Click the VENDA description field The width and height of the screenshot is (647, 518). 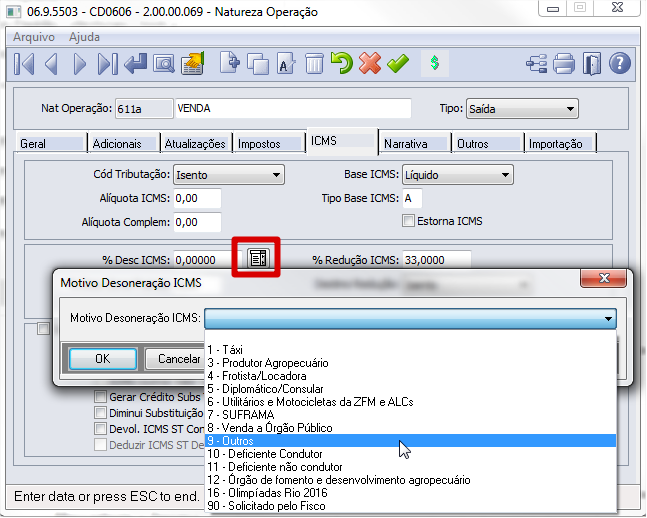point(293,109)
